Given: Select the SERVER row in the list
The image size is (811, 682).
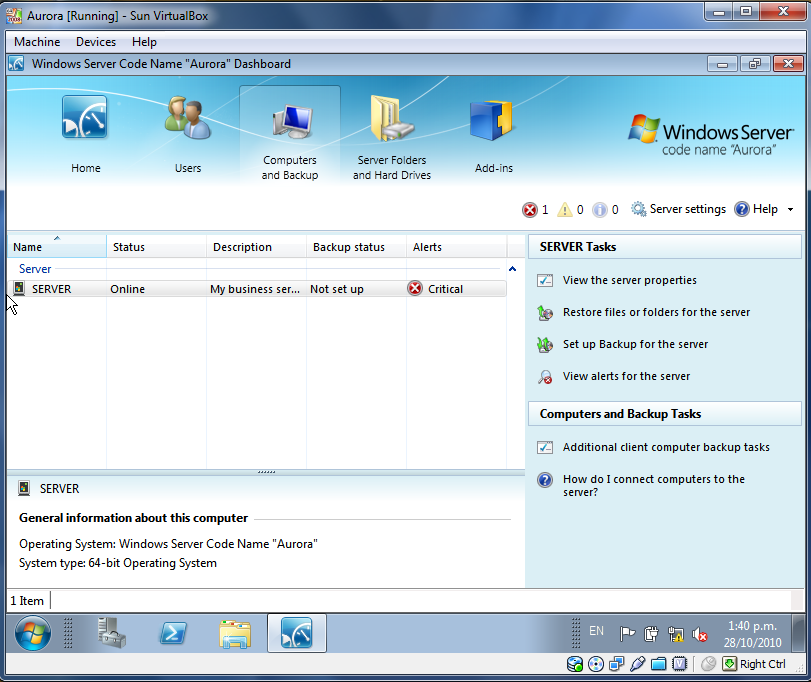Looking at the screenshot, I should (150, 289).
